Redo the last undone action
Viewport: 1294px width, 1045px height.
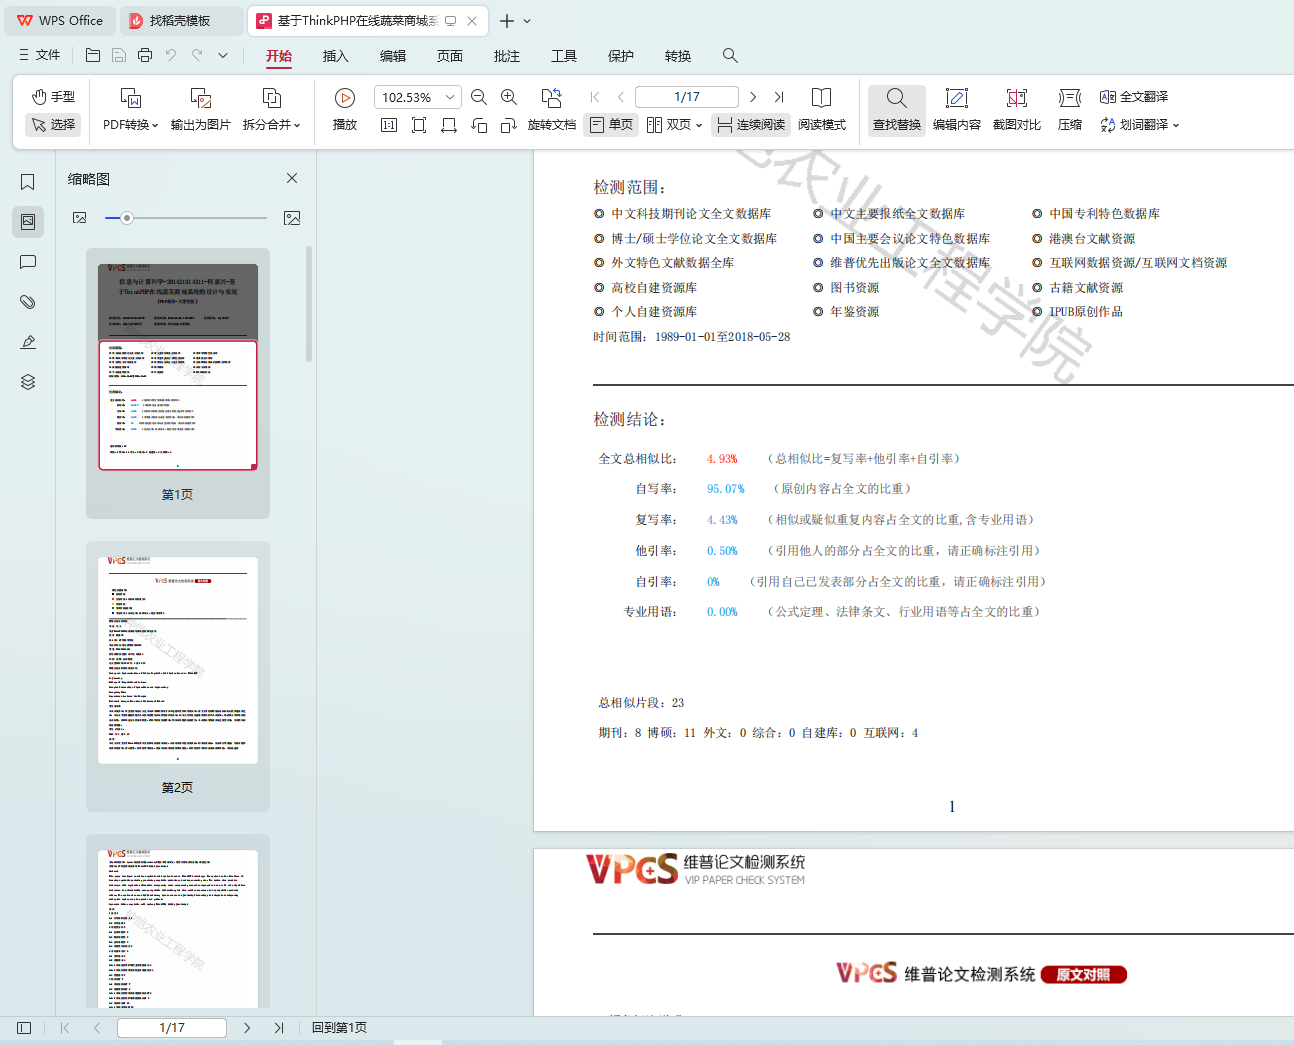click(x=197, y=55)
